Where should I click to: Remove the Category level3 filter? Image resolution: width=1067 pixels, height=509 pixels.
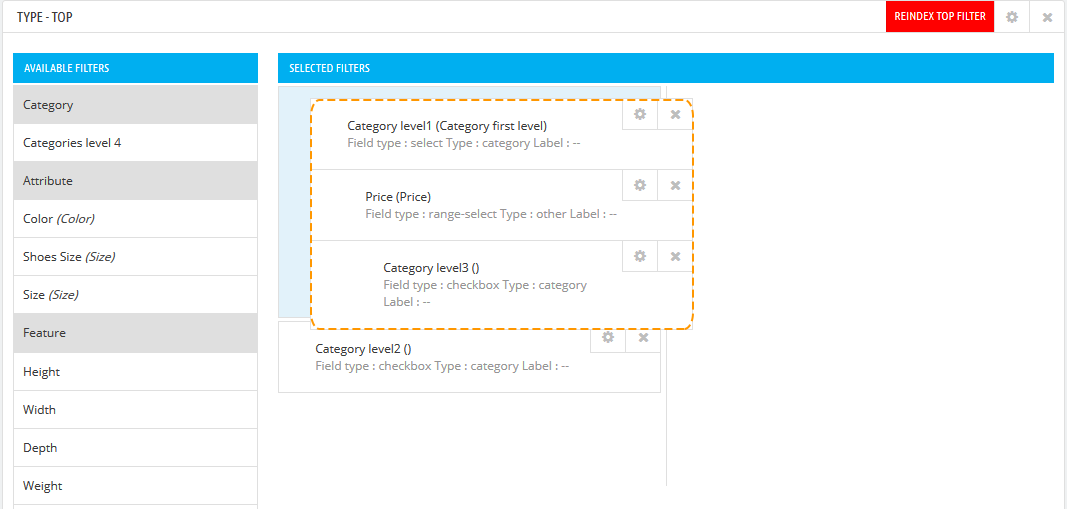(x=675, y=256)
